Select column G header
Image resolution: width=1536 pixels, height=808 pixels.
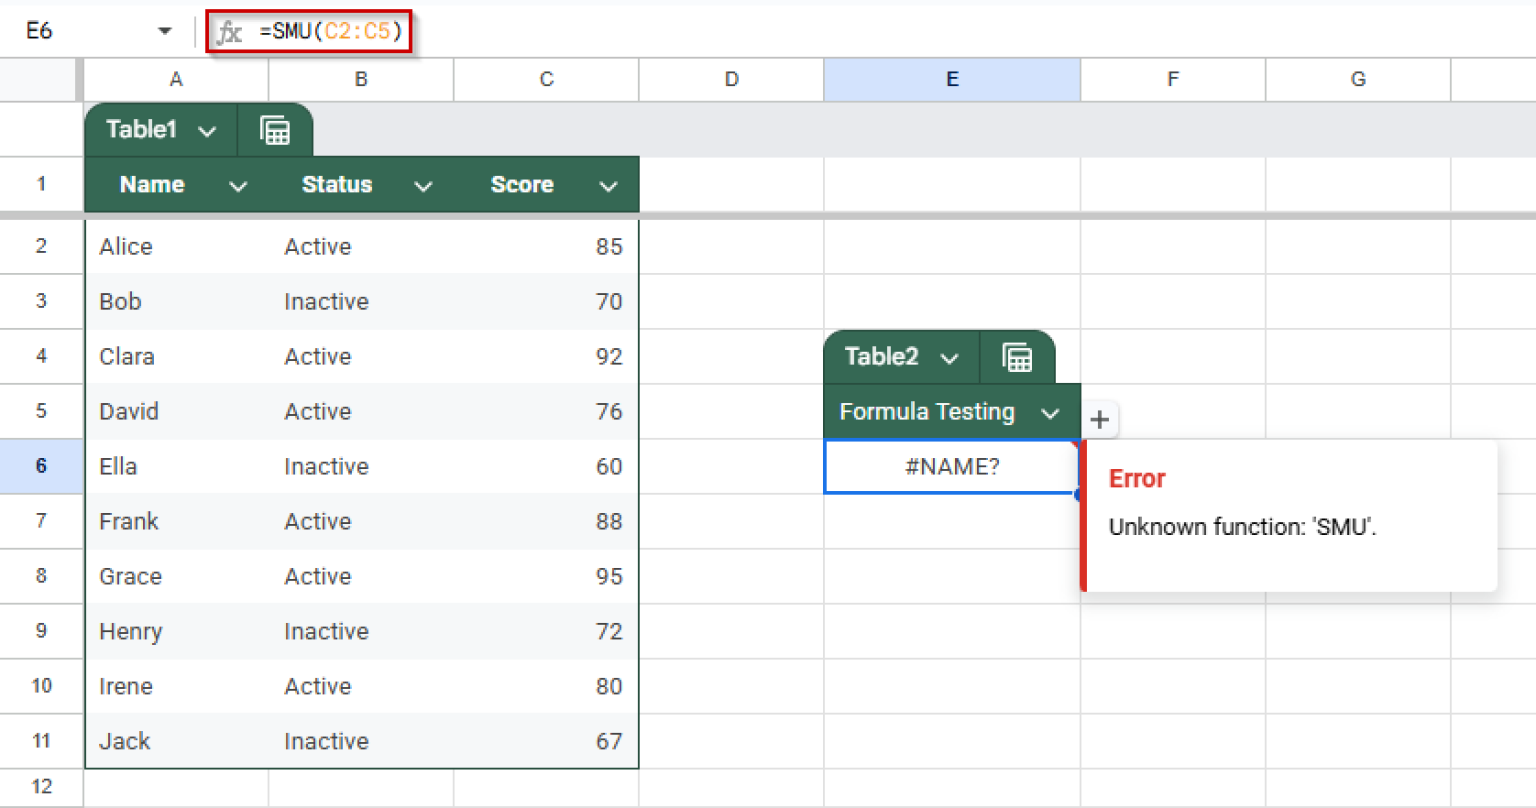[1357, 79]
